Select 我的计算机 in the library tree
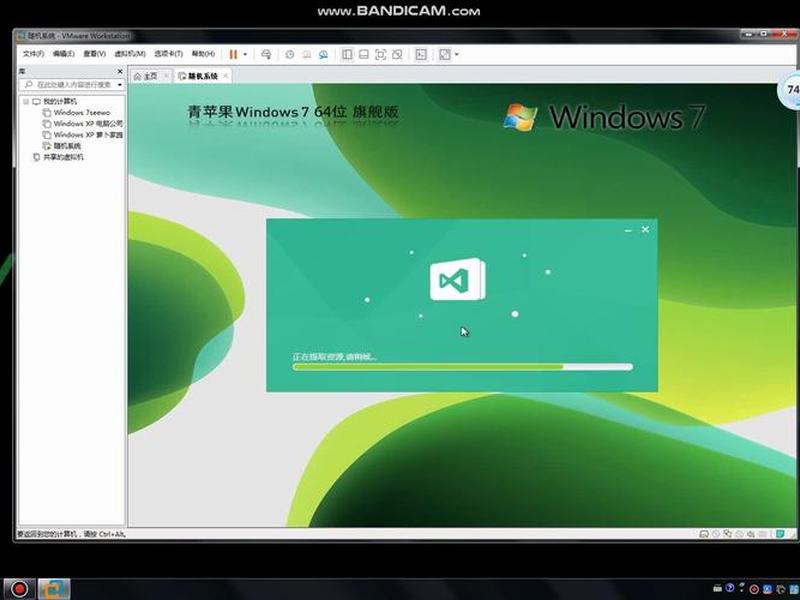Image resolution: width=800 pixels, height=600 pixels. (60, 101)
